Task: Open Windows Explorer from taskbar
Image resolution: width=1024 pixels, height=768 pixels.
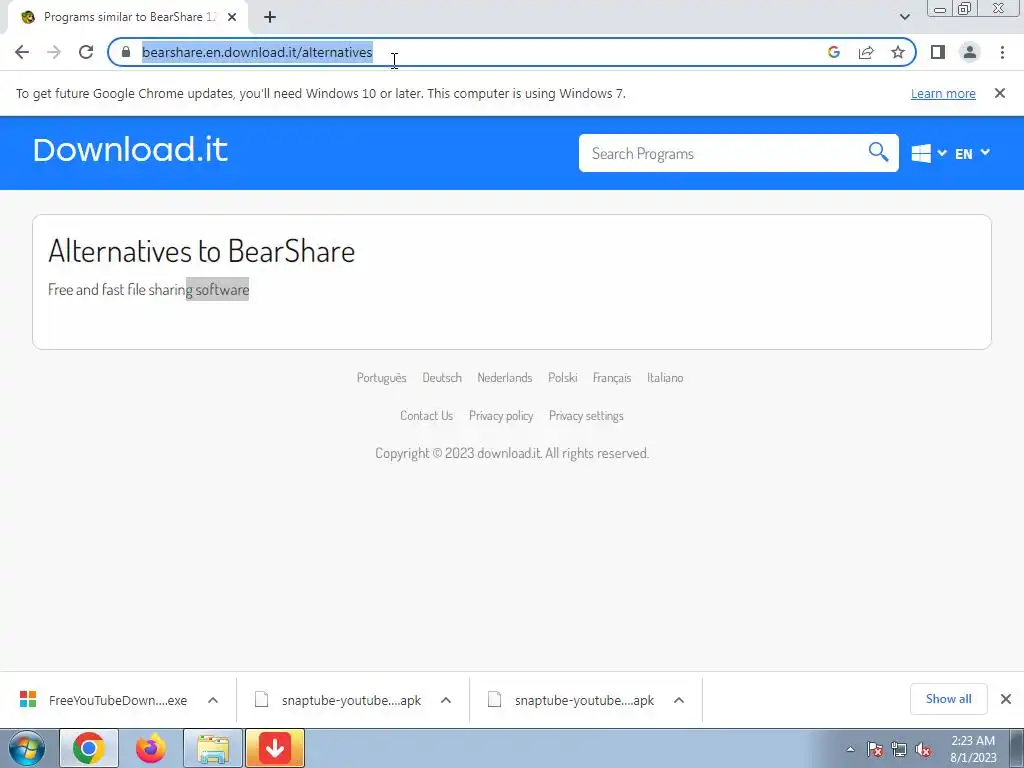Action: (213, 748)
